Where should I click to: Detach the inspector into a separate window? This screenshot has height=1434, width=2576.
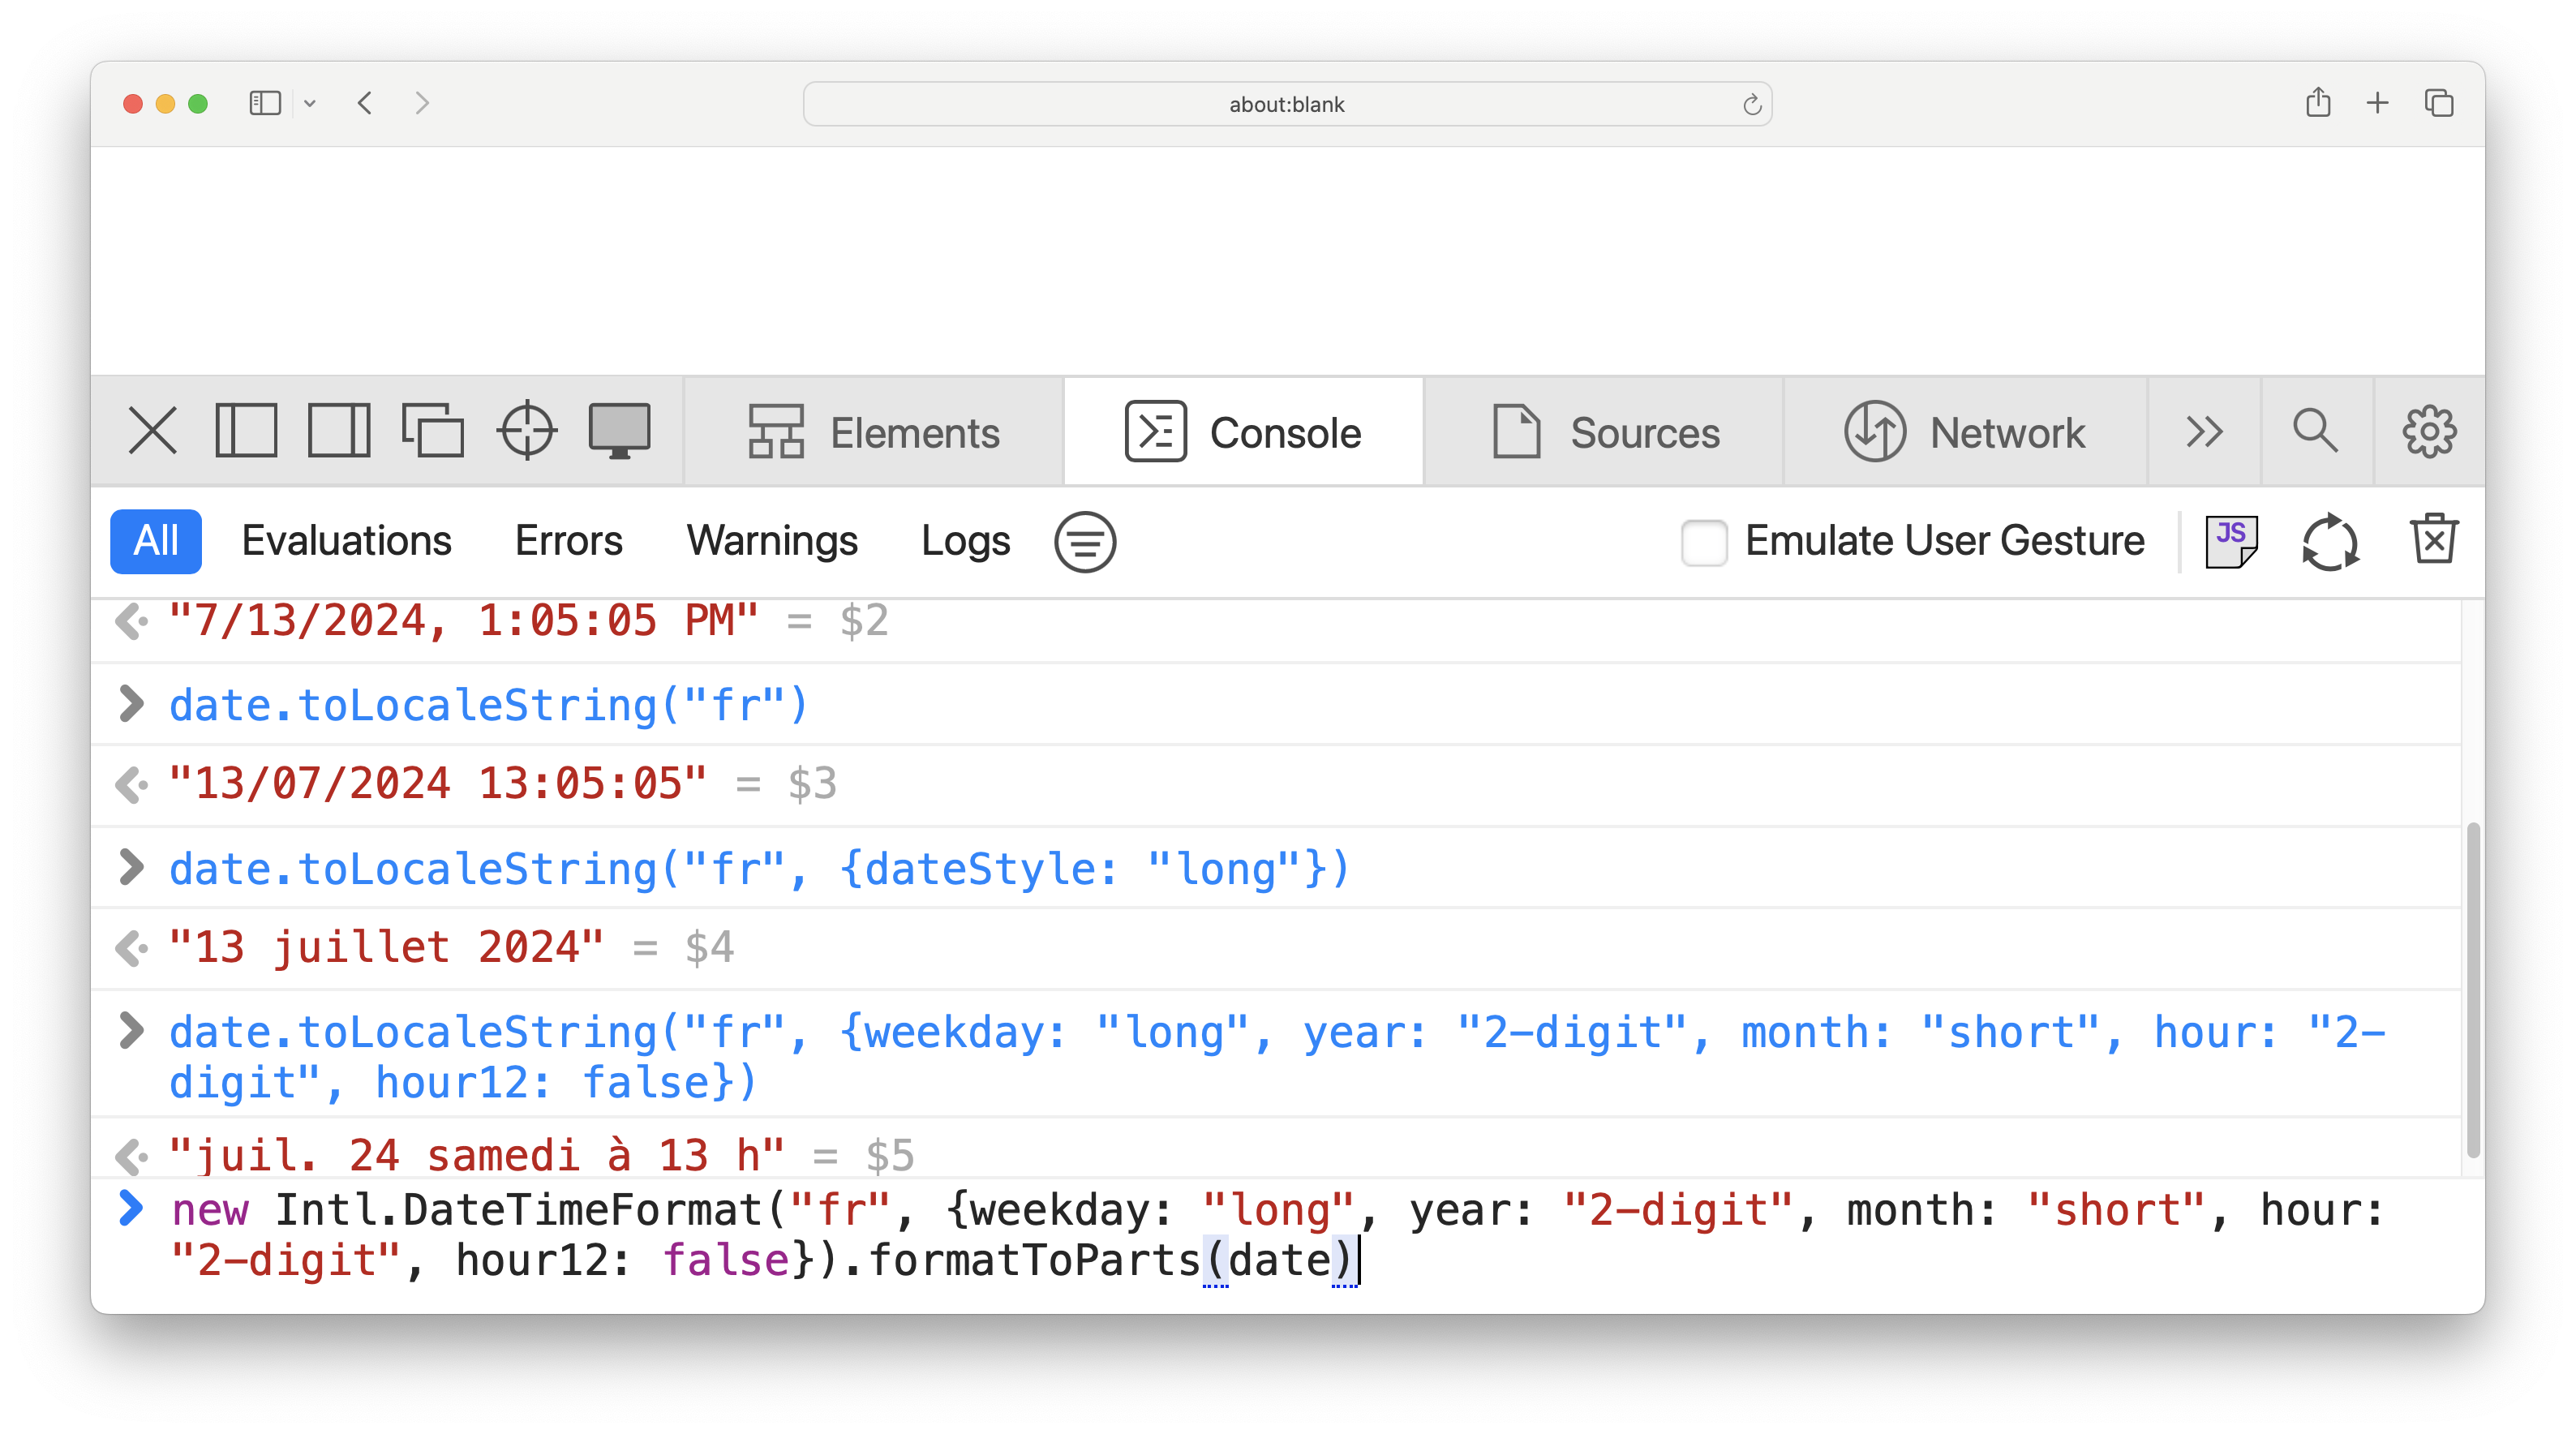point(432,432)
